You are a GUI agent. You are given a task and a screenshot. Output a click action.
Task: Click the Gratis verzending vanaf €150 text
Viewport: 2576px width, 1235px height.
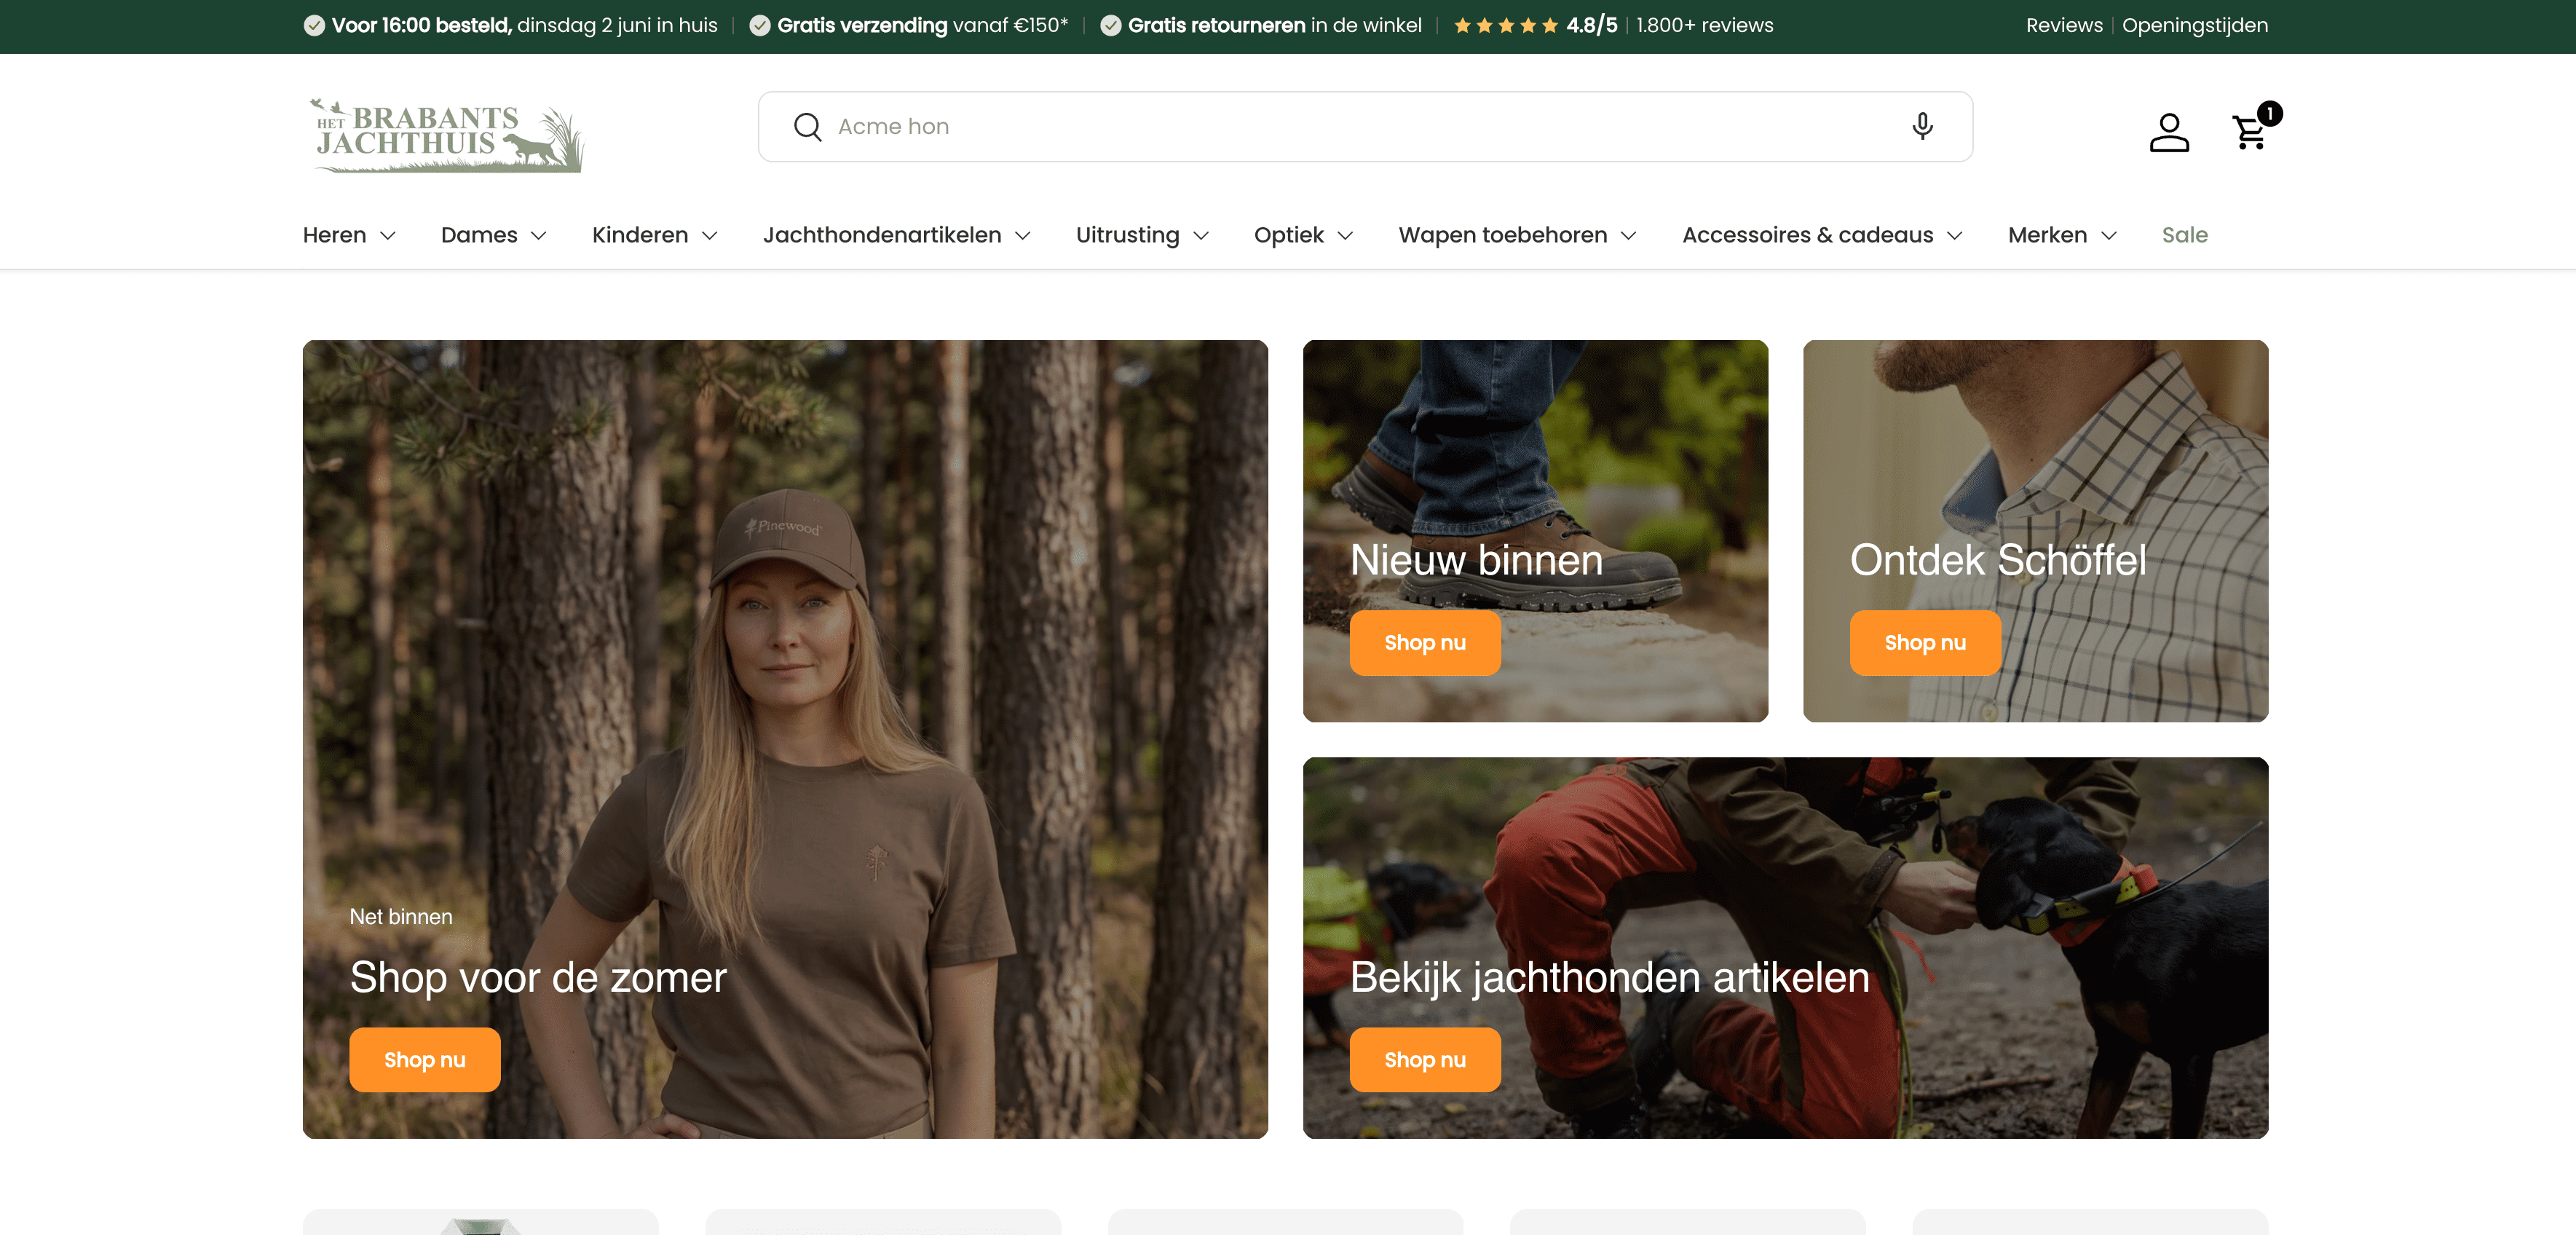pyautogui.click(x=922, y=26)
